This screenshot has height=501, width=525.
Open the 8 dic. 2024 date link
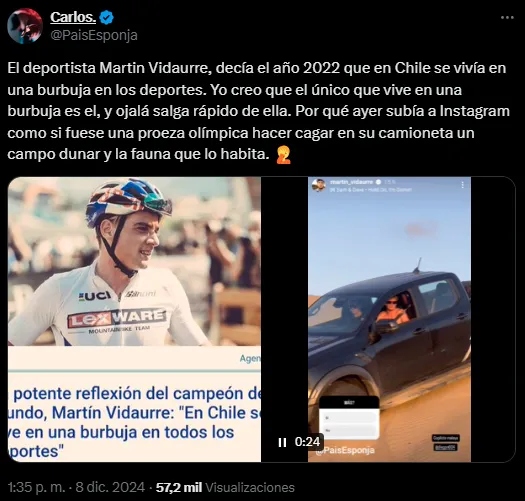[110, 487]
